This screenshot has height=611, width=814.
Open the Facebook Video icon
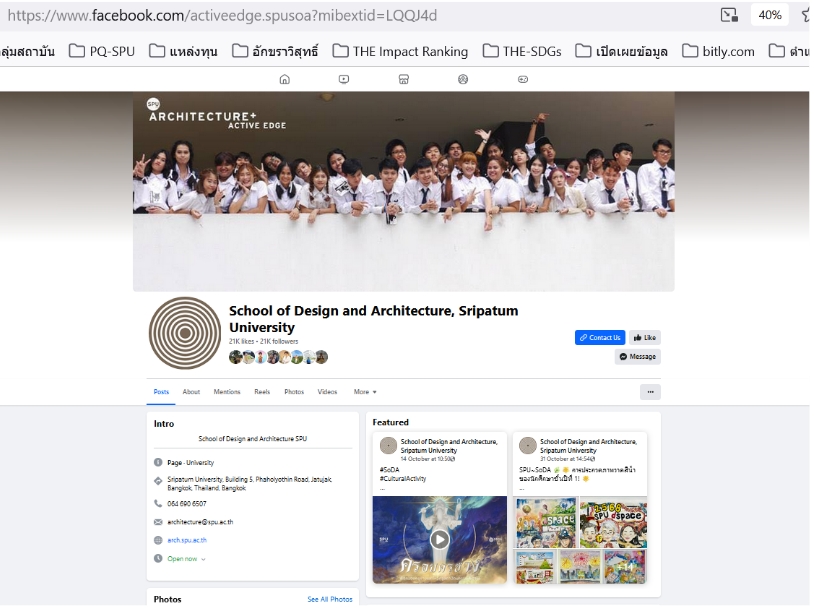[x=344, y=79]
